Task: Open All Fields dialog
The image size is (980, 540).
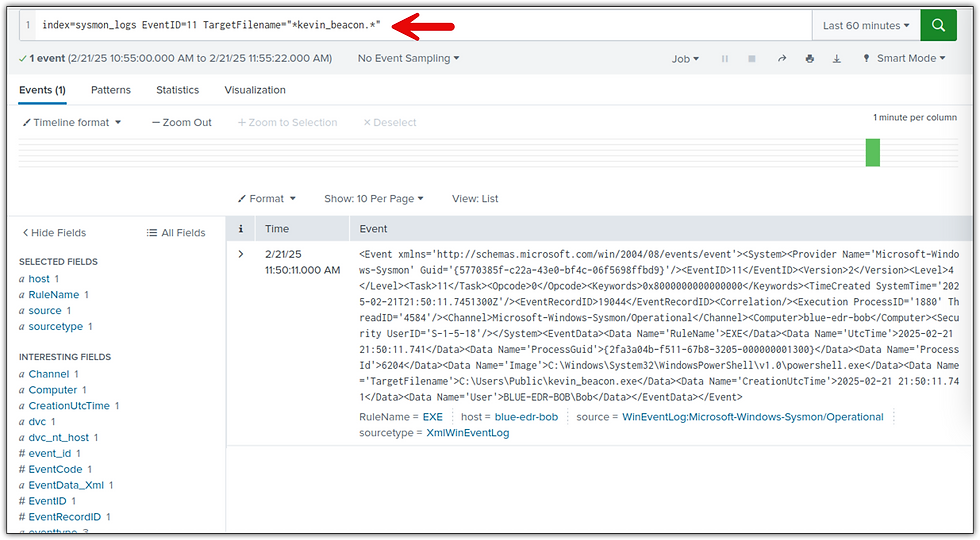Action: (176, 232)
